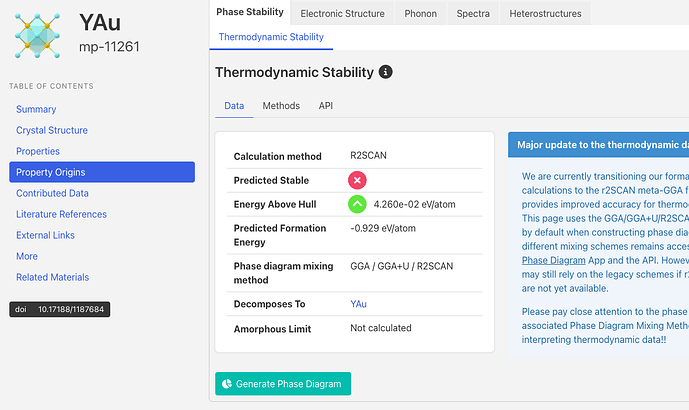
Task: Click the R2SCAN calculation method value
Action: (x=368, y=156)
